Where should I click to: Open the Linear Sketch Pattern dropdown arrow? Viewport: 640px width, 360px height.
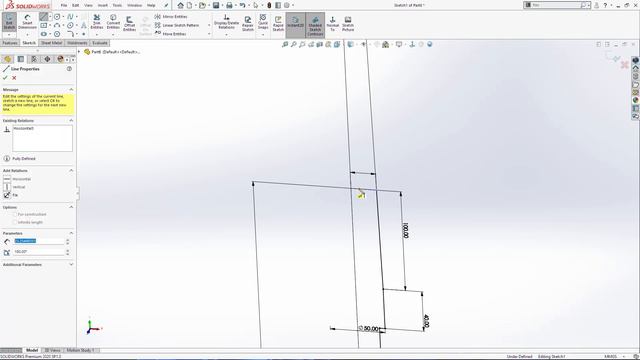tap(209, 25)
